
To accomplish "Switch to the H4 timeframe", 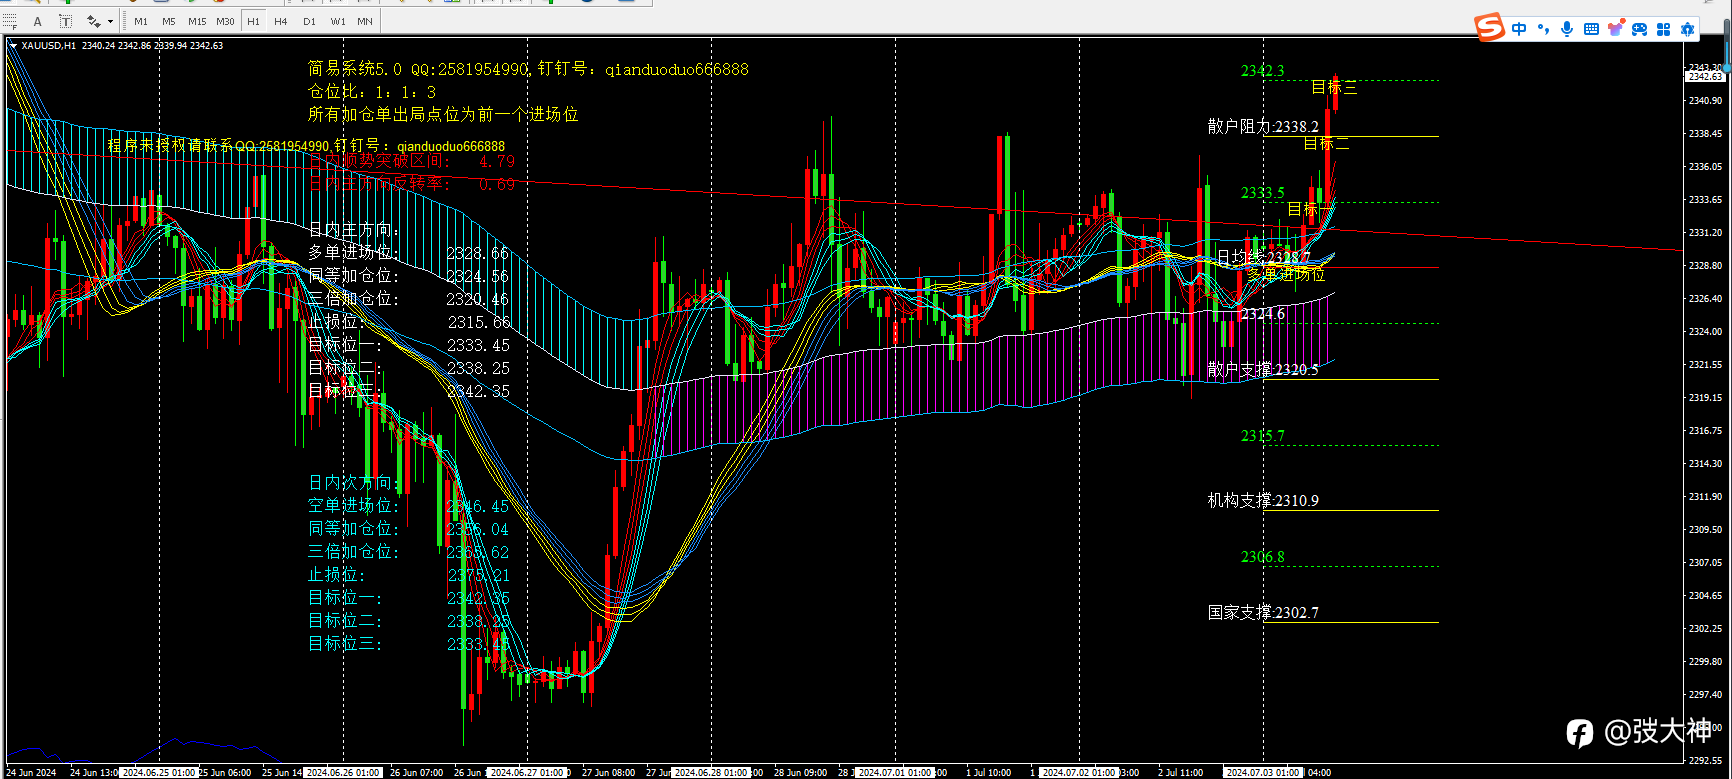I will click(281, 21).
